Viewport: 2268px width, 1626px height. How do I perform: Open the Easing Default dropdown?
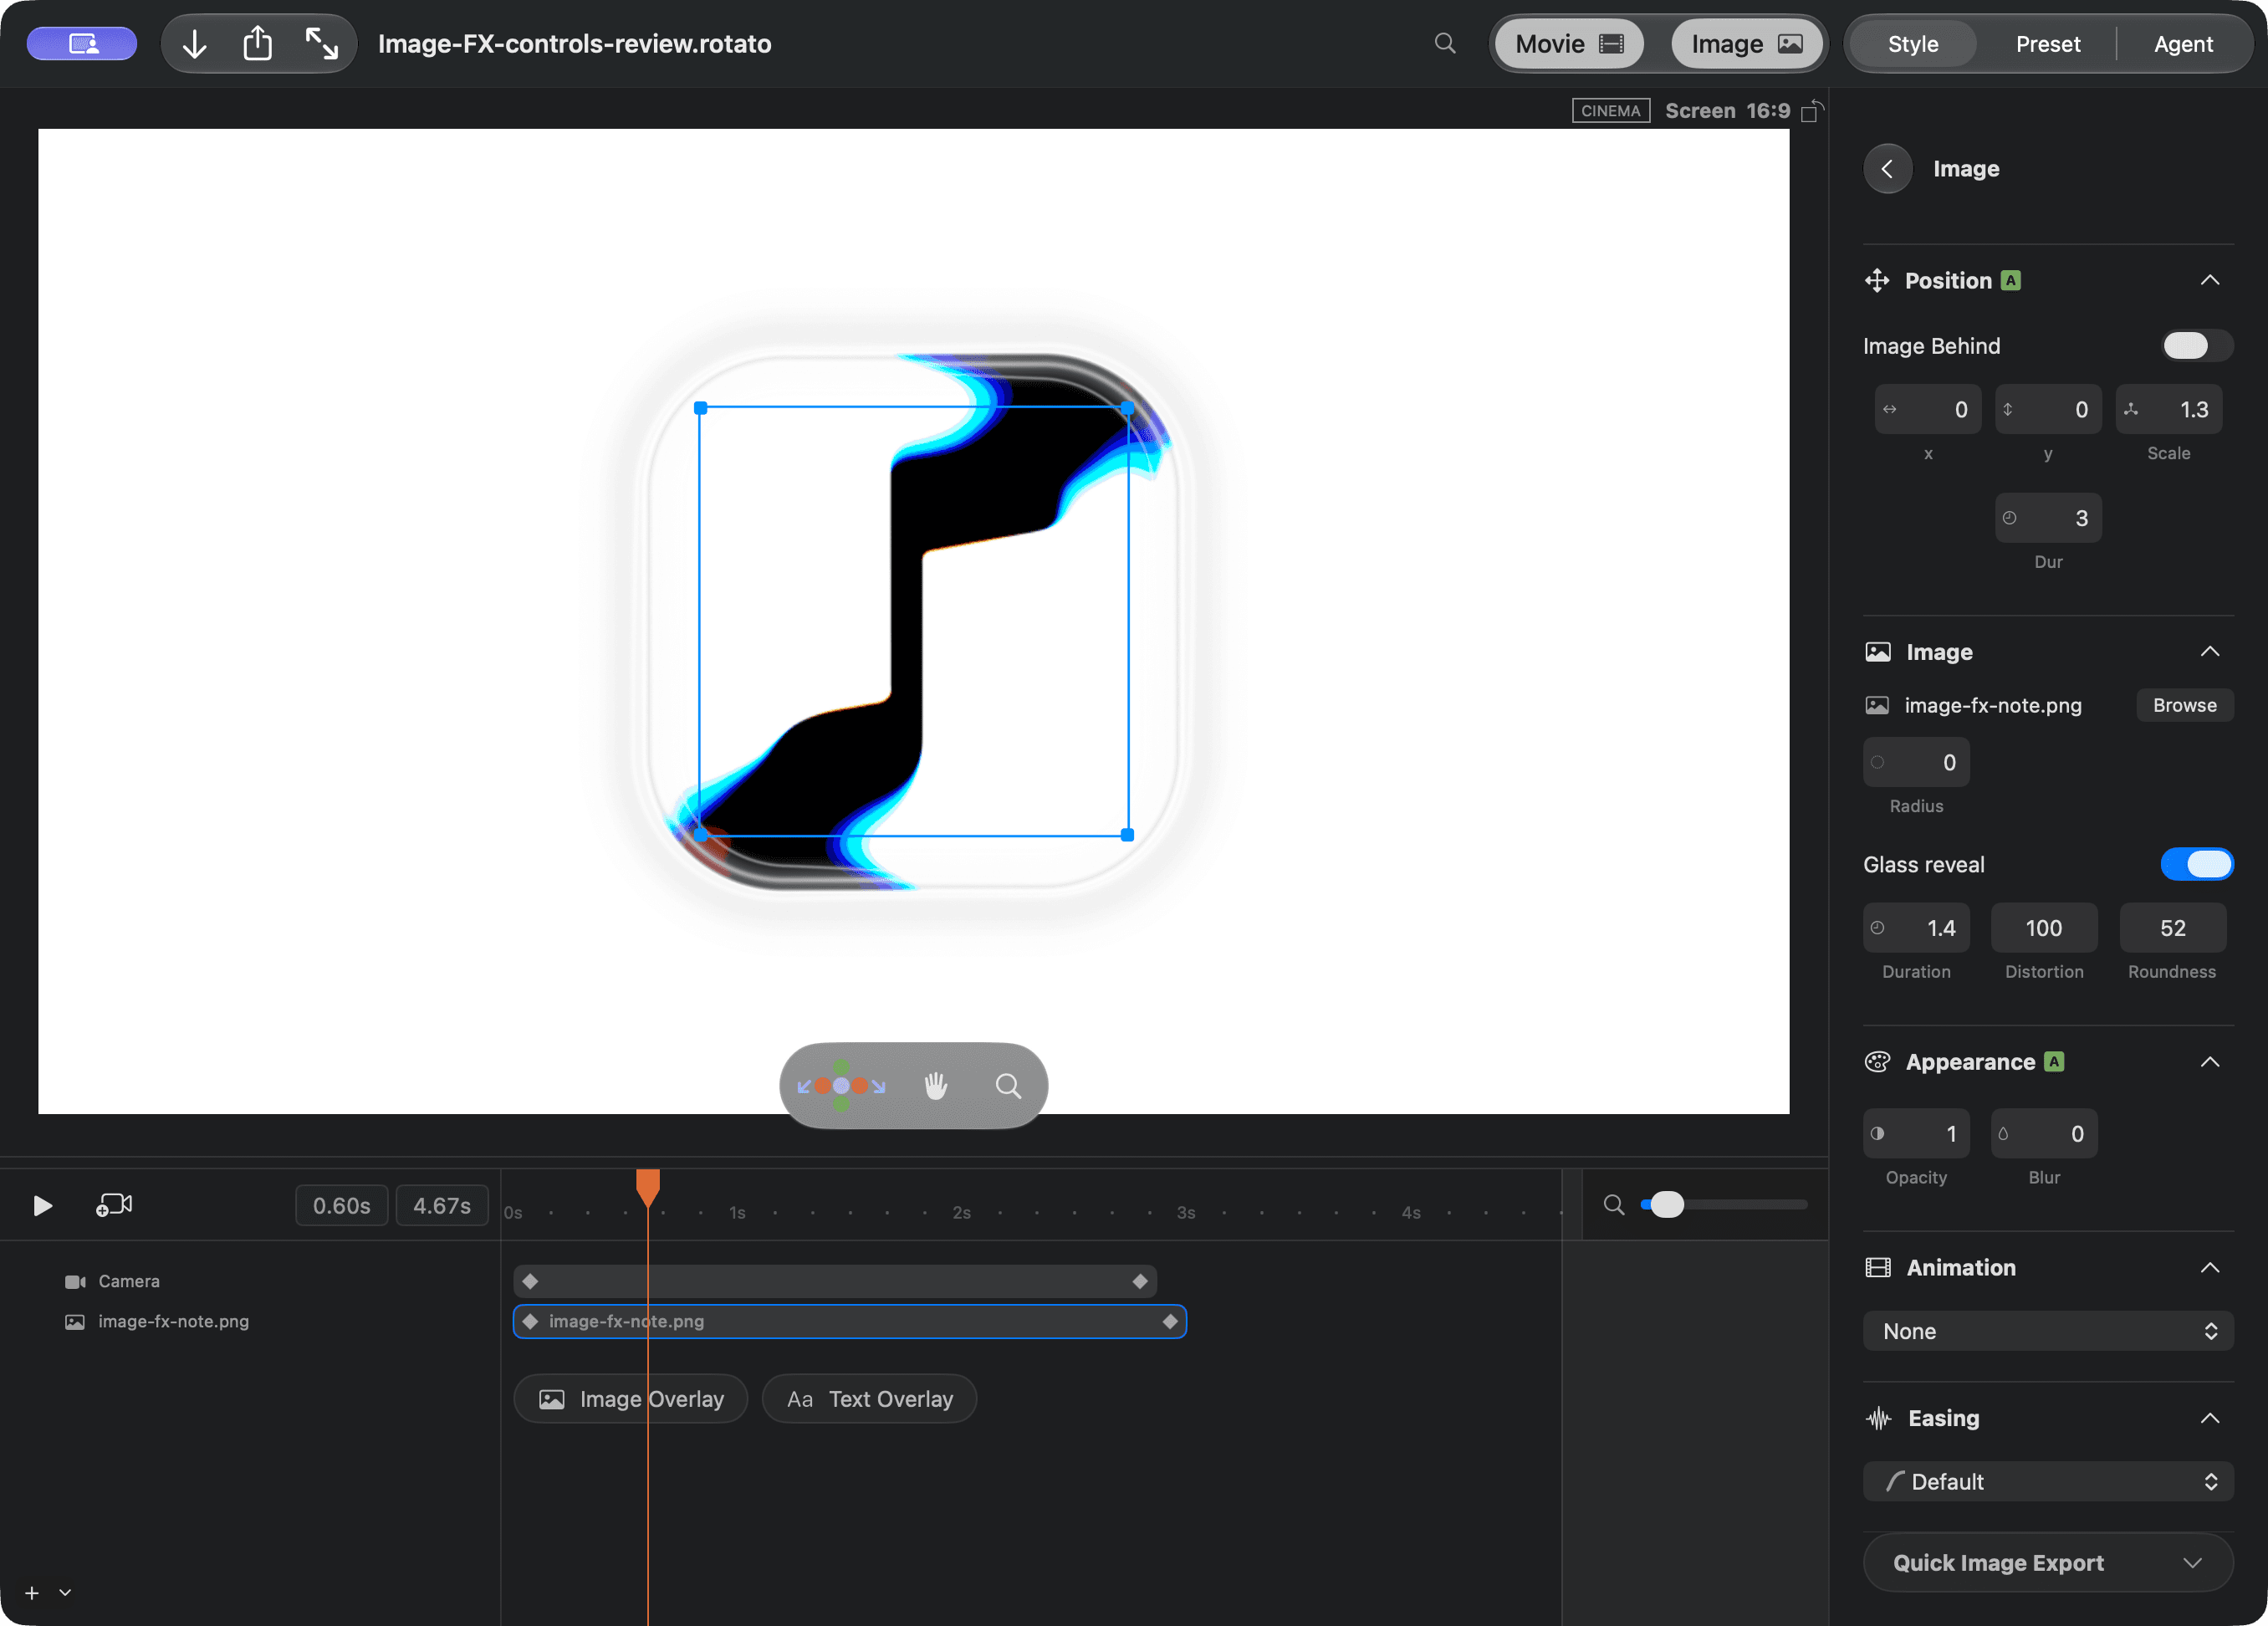pyautogui.click(x=2047, y=1482)
